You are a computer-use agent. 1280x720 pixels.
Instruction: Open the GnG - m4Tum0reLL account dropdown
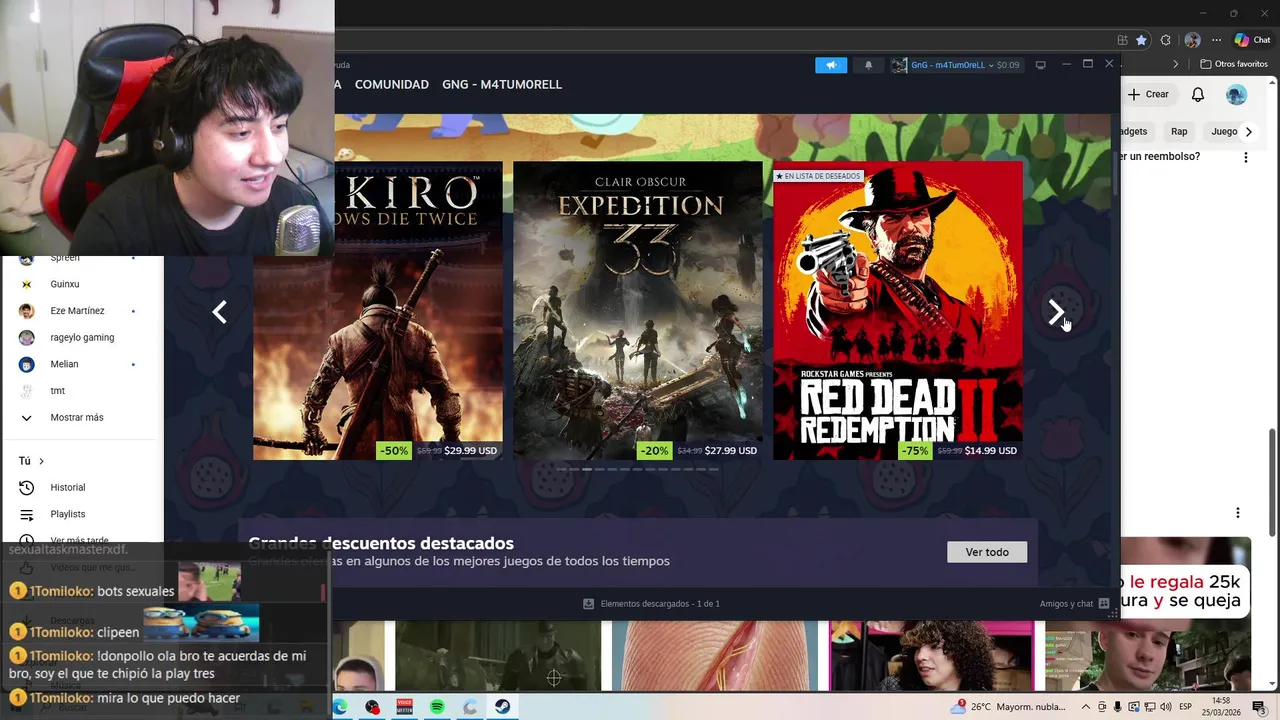click(955, 65)
